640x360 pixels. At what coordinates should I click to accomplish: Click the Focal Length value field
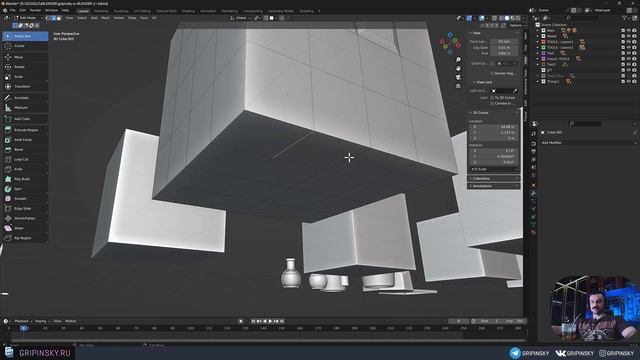[x=504, y=42]
